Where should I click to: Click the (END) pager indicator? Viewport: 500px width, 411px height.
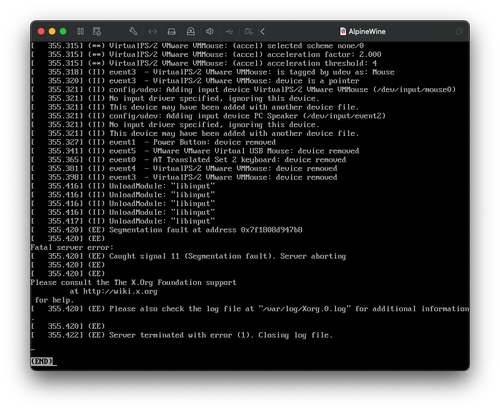42,361
